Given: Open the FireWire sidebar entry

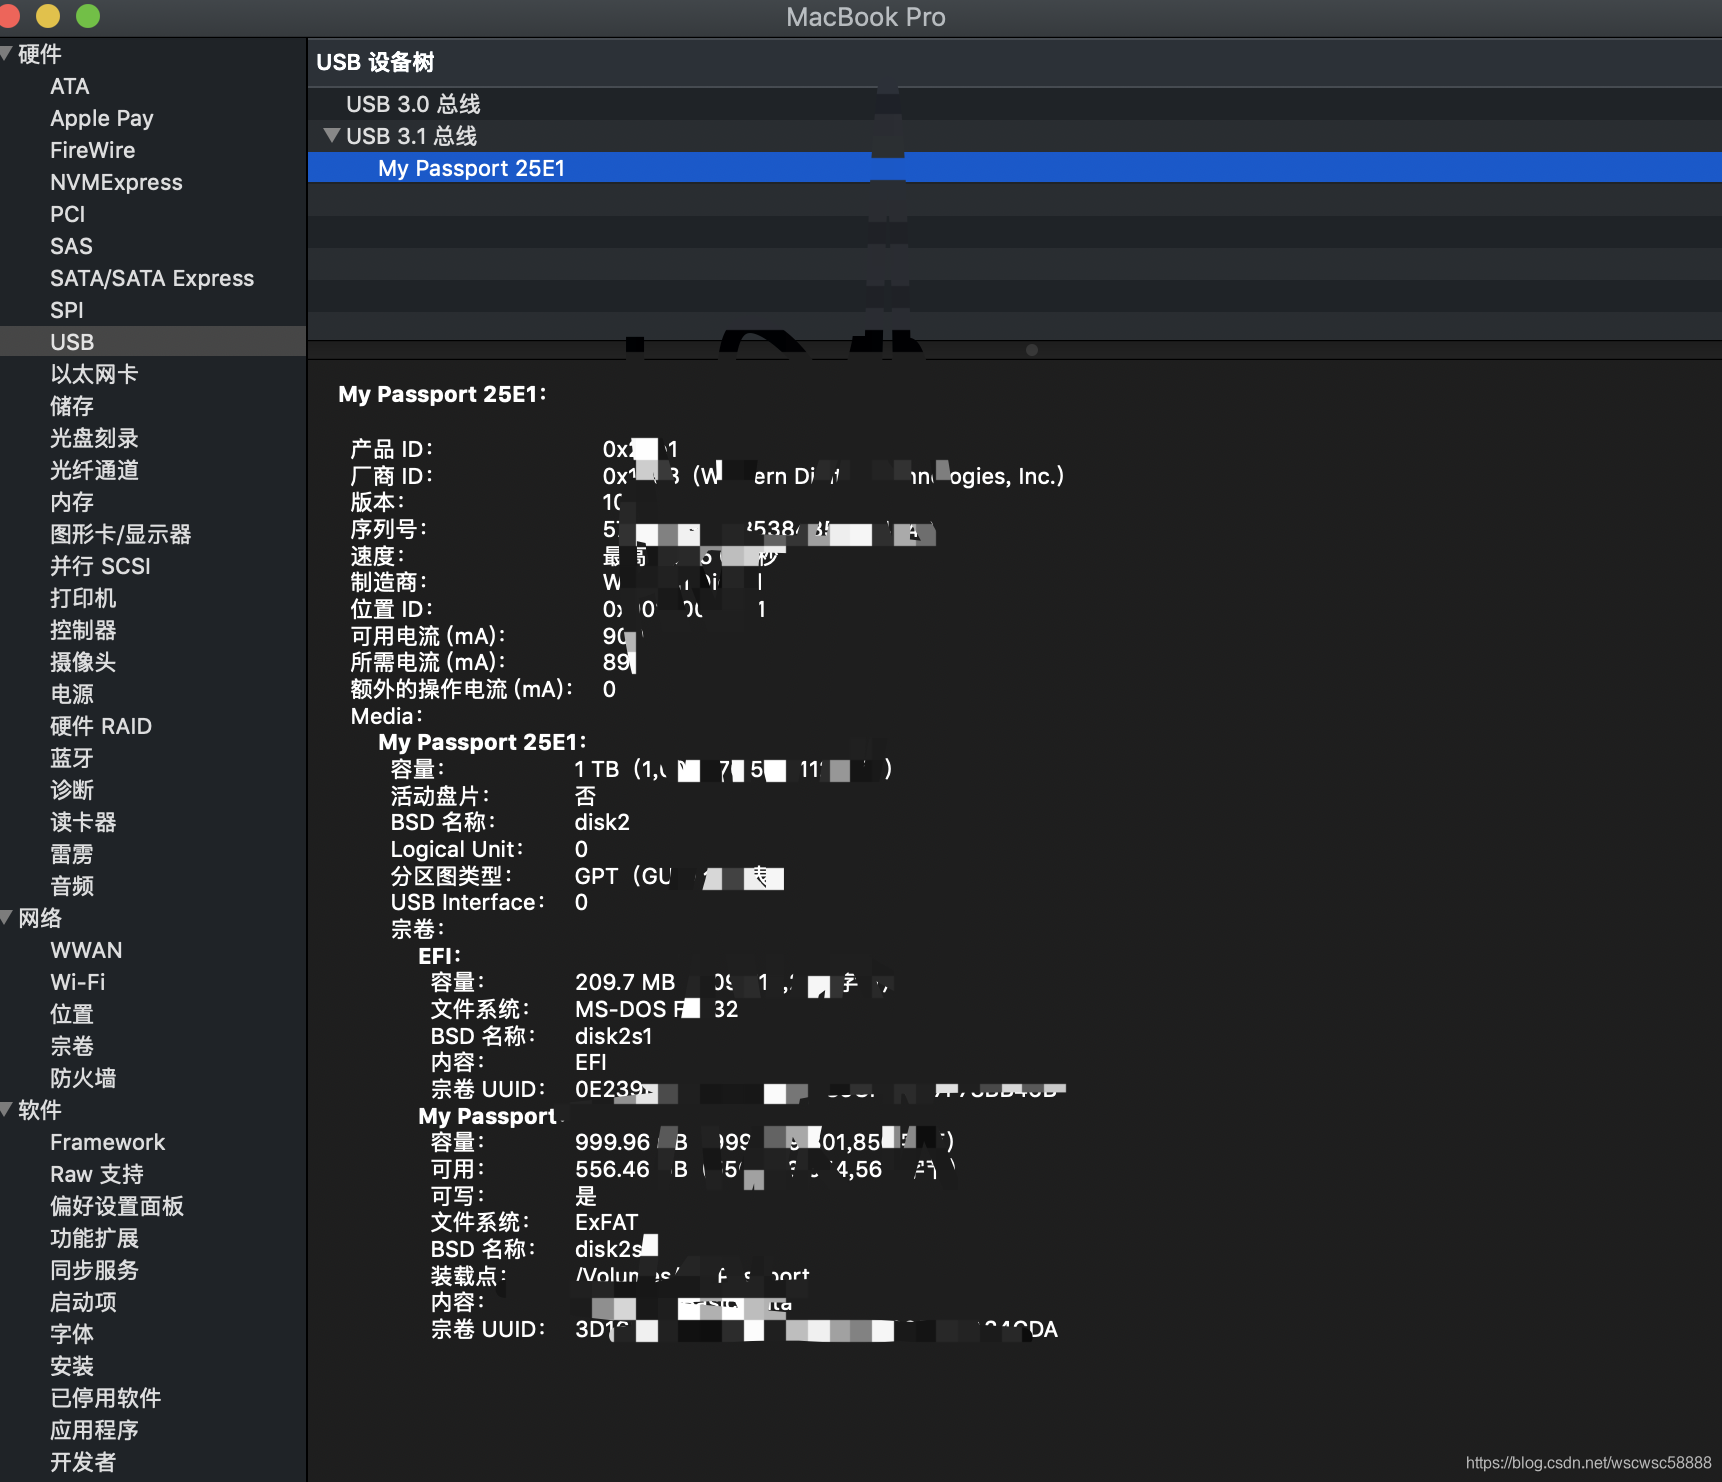Looking at the screenshot, I should coord(93,150).
